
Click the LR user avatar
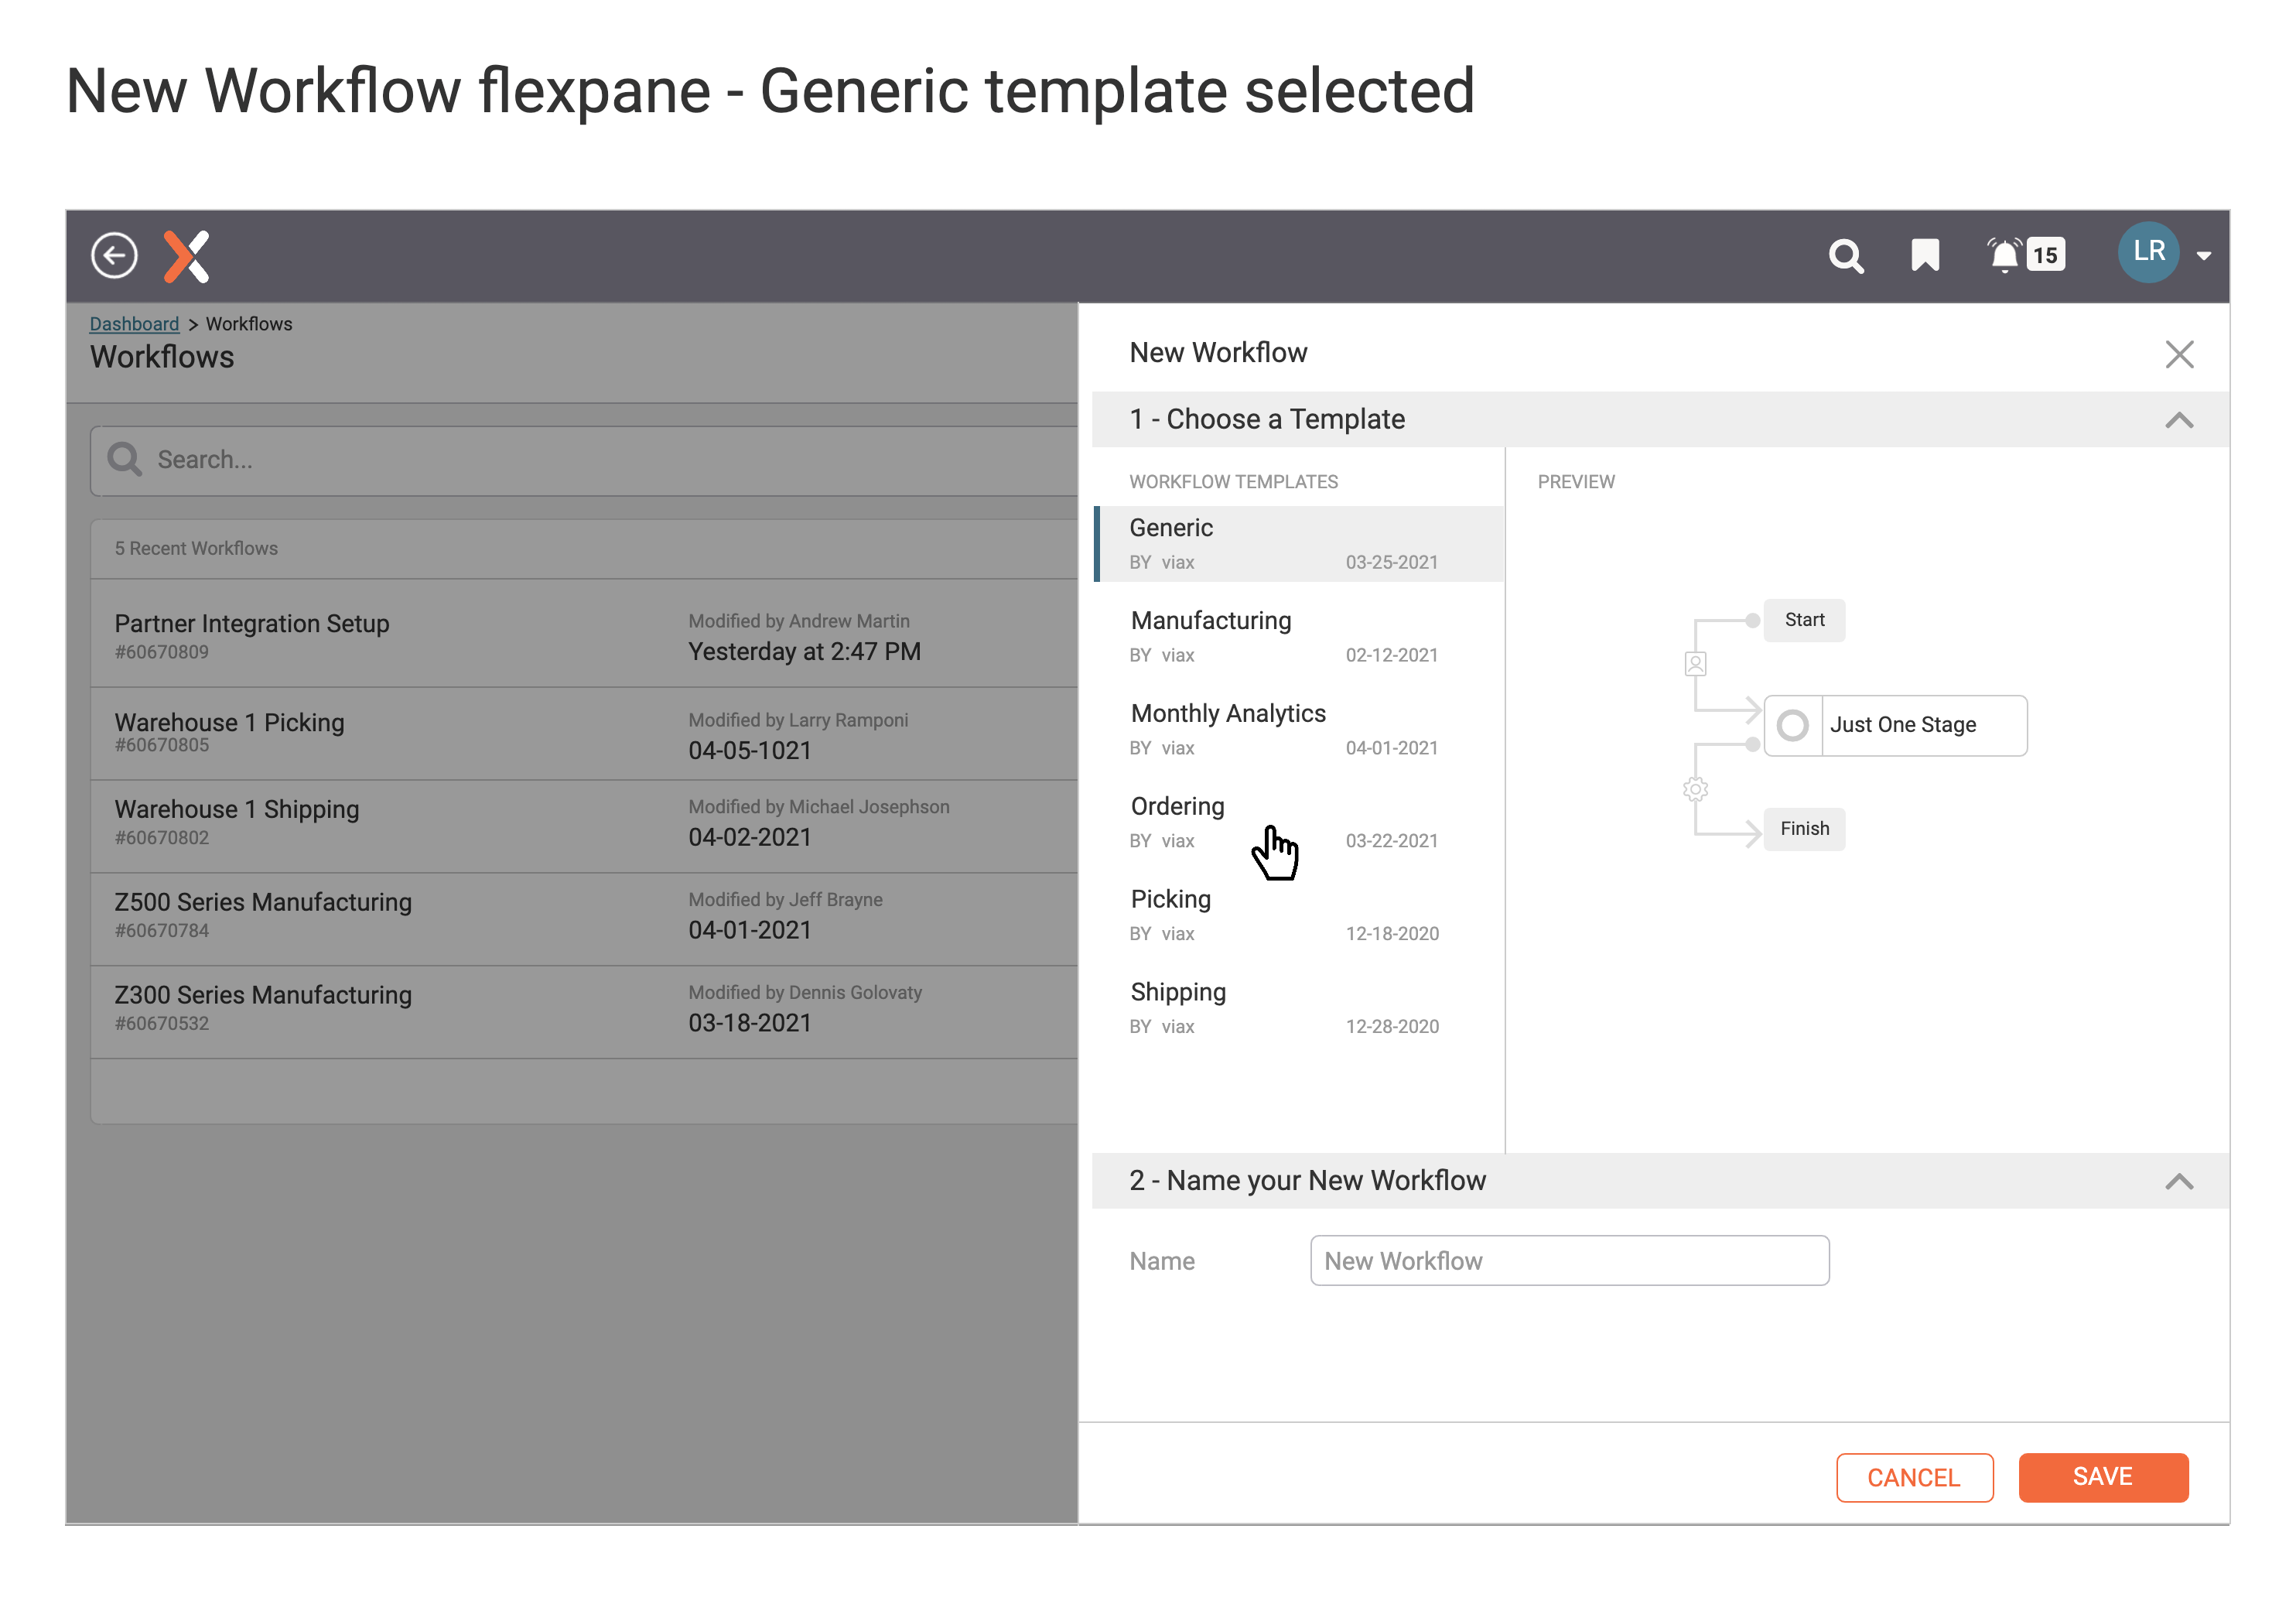2148,252
